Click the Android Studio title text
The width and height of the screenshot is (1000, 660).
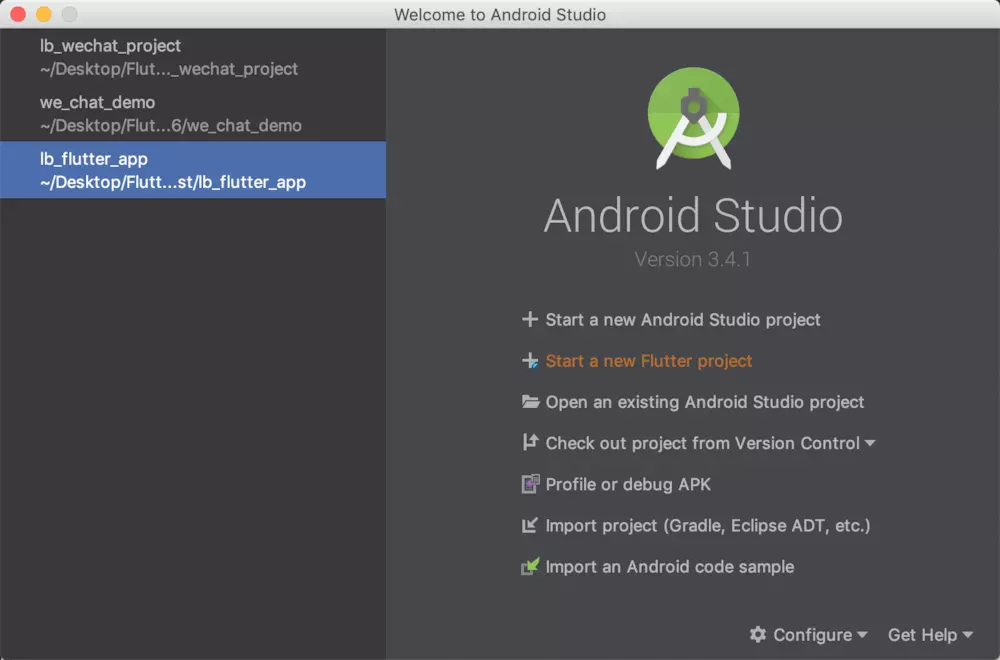tap(693, 216)
